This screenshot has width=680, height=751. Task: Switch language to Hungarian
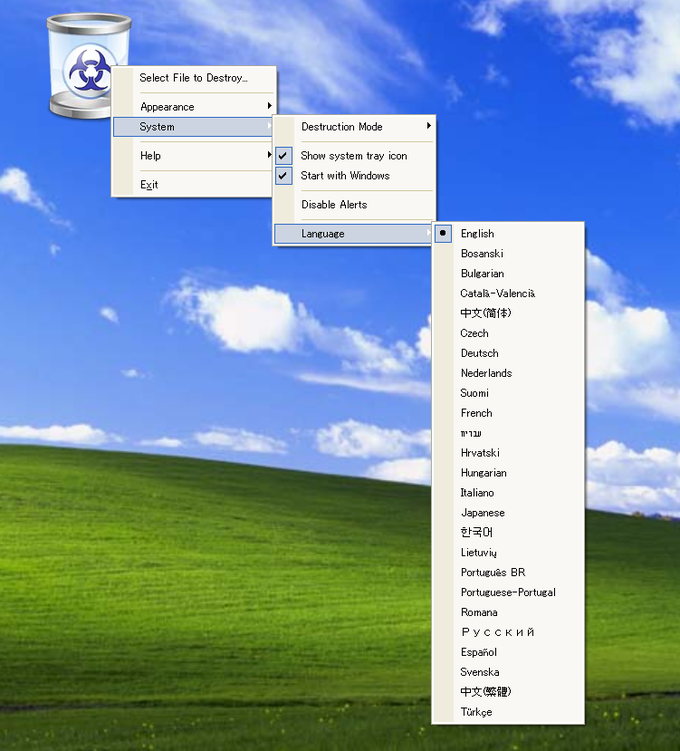508,473
